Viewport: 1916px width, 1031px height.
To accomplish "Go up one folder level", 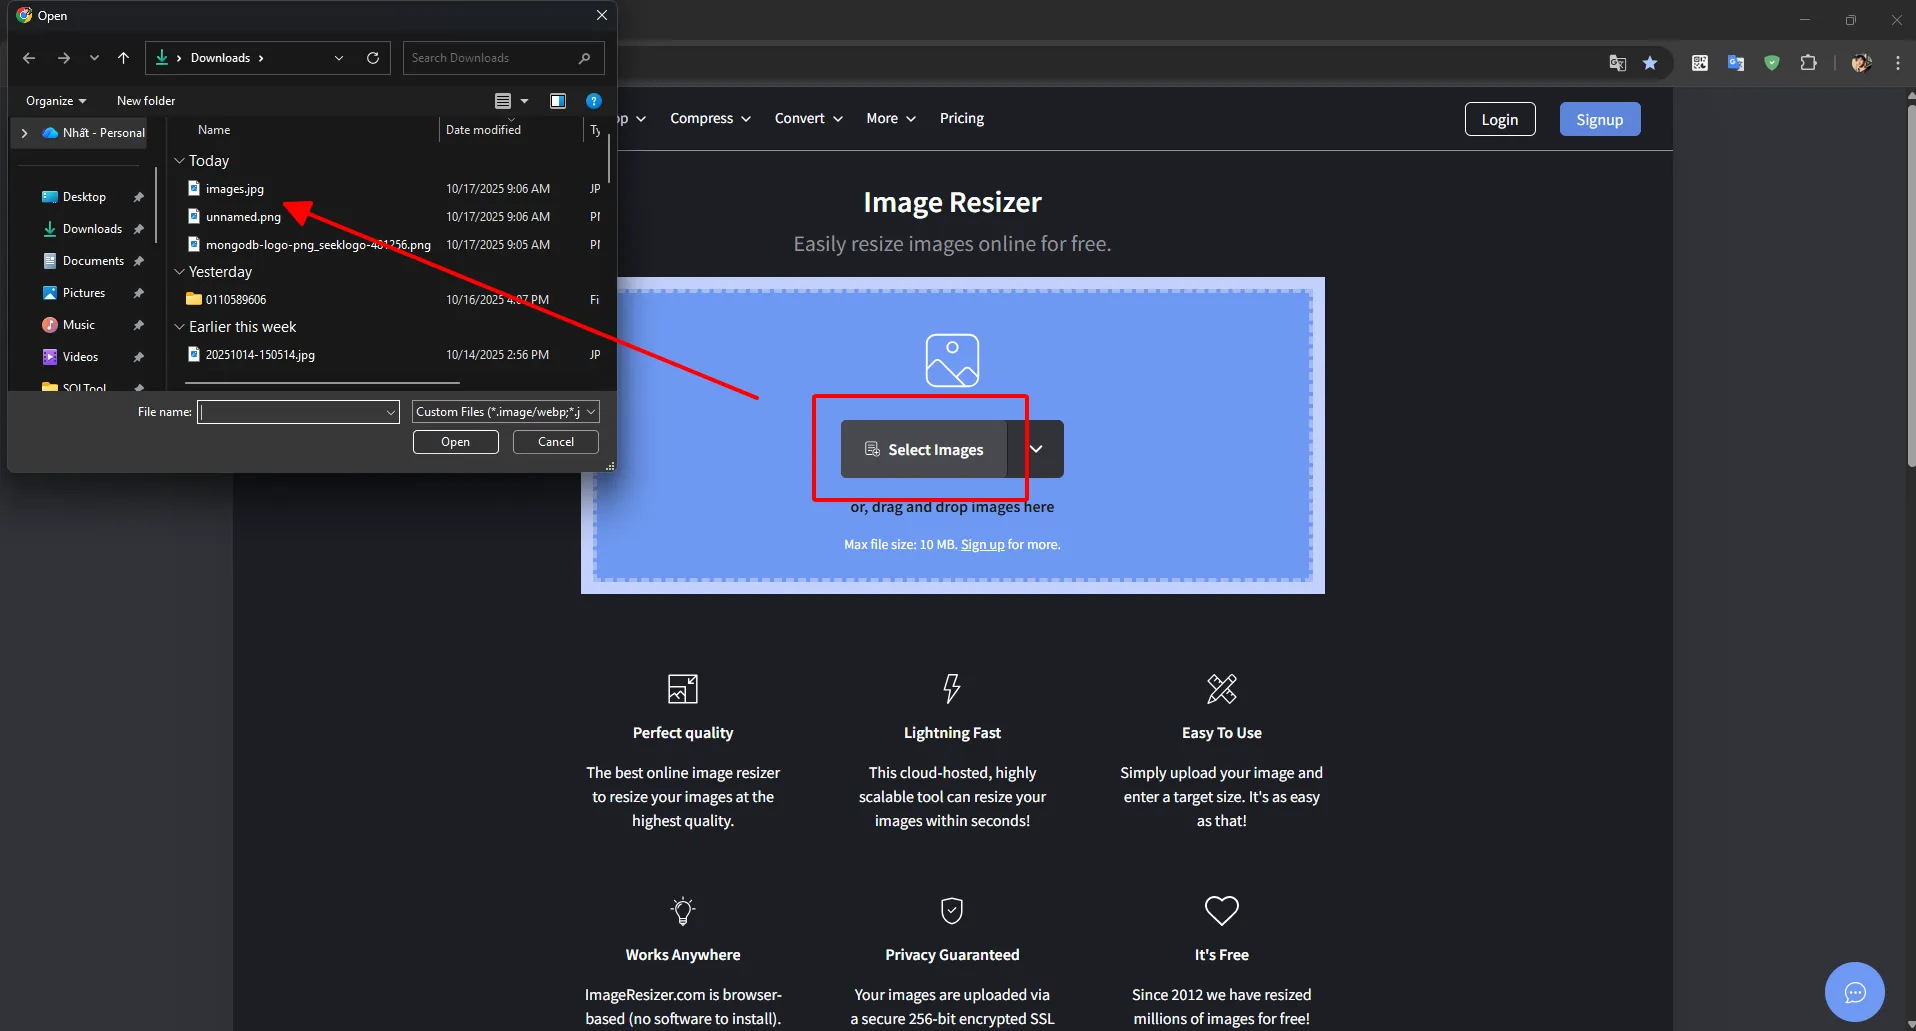I will [123, 58].
